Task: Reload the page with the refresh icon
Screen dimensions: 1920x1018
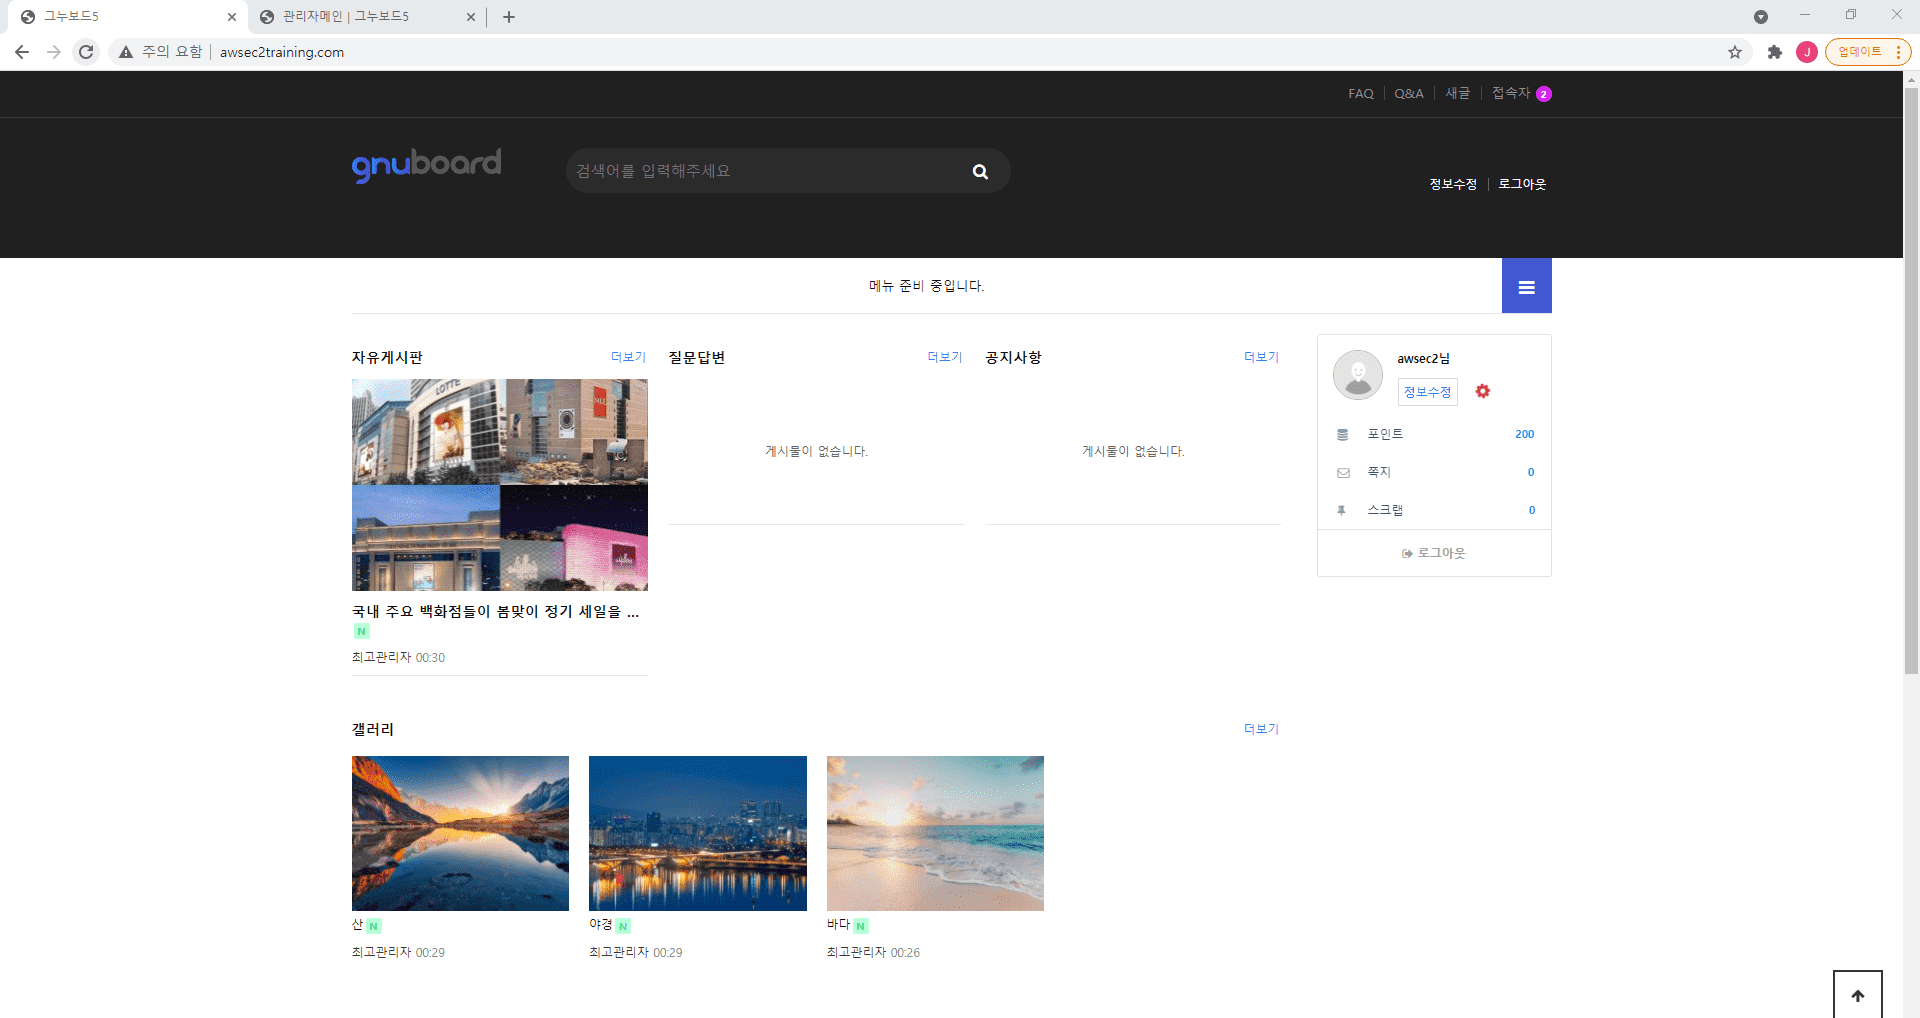Action: (x=87, y=52)
